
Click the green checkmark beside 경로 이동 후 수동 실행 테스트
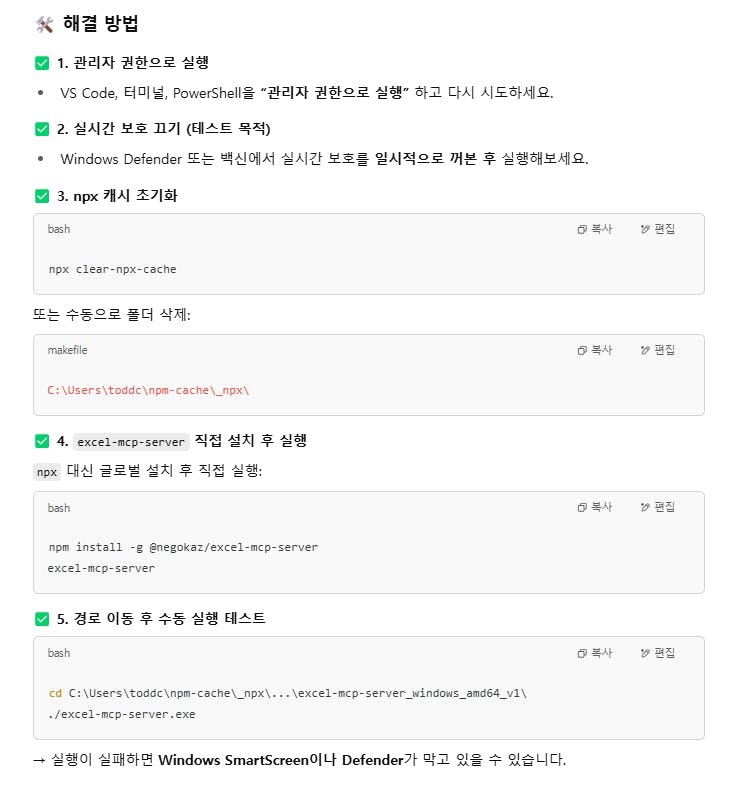pyautogui.click(x=42, y=619)
